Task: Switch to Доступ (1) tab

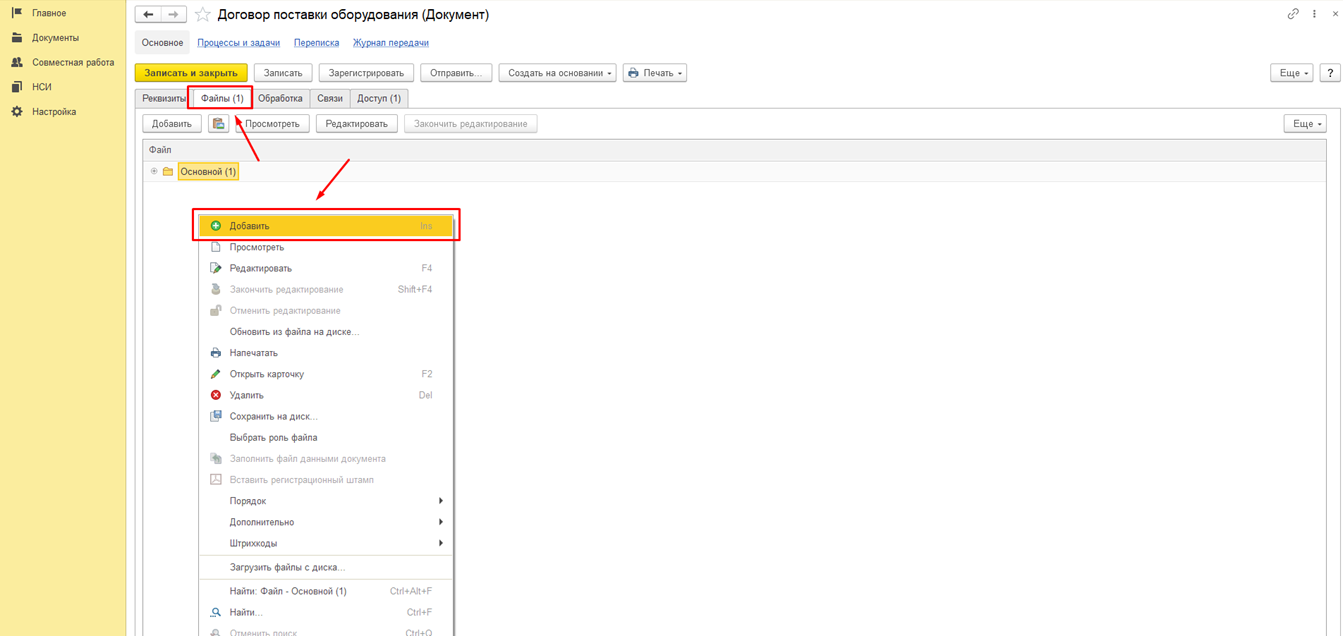Action: click(x=379, y=98)
